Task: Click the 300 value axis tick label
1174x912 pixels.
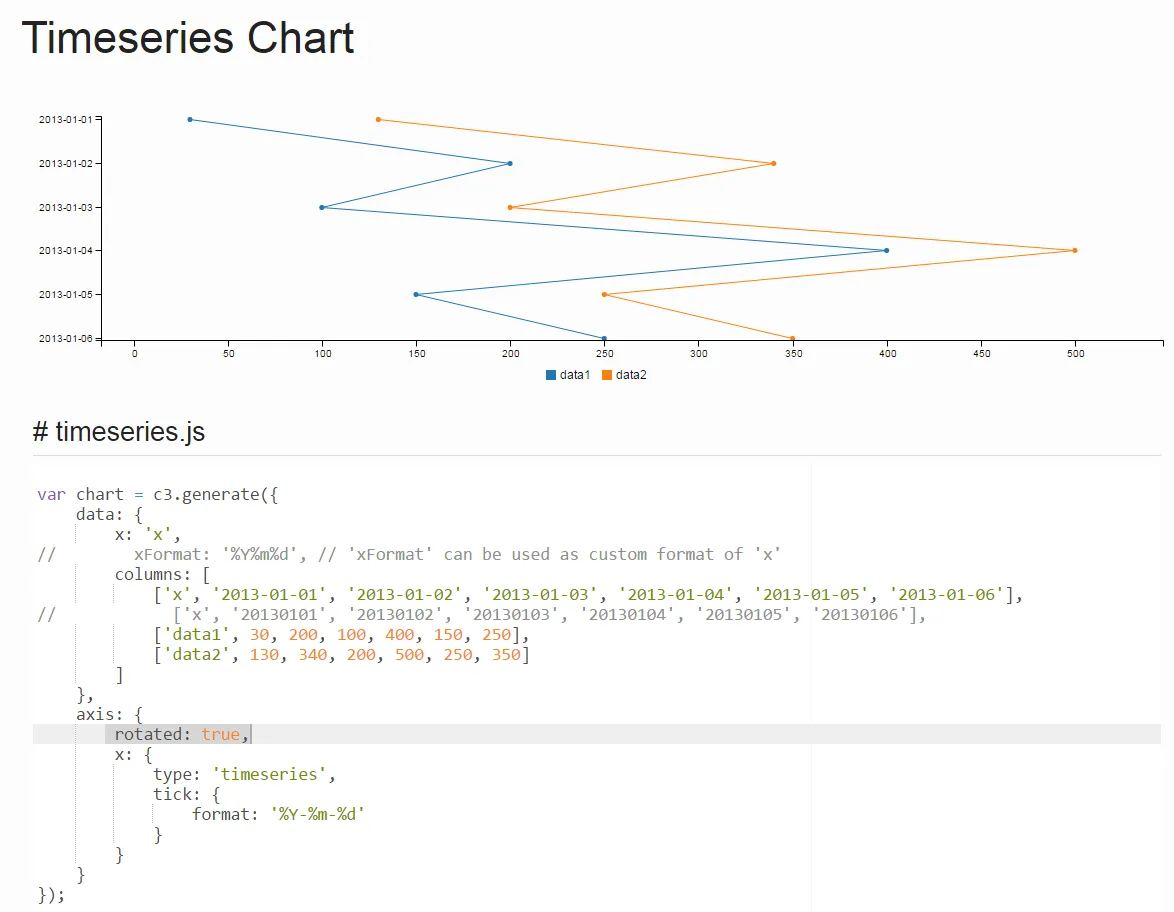Action: click(699, 353)
